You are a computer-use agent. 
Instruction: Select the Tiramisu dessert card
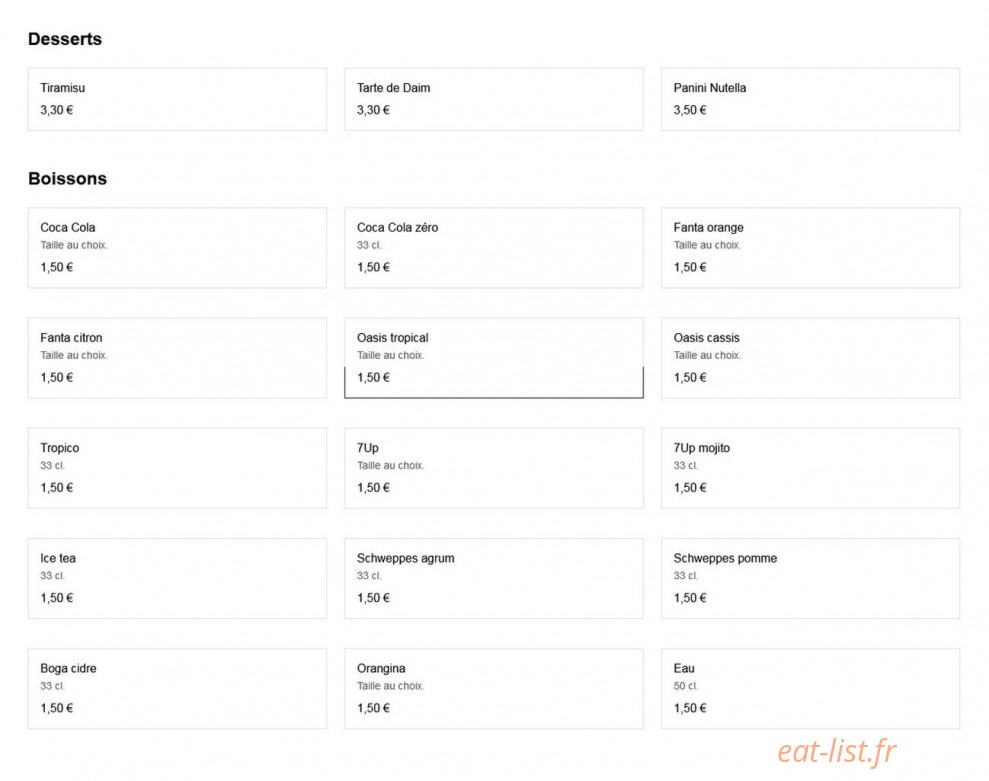tap(177, 99)
